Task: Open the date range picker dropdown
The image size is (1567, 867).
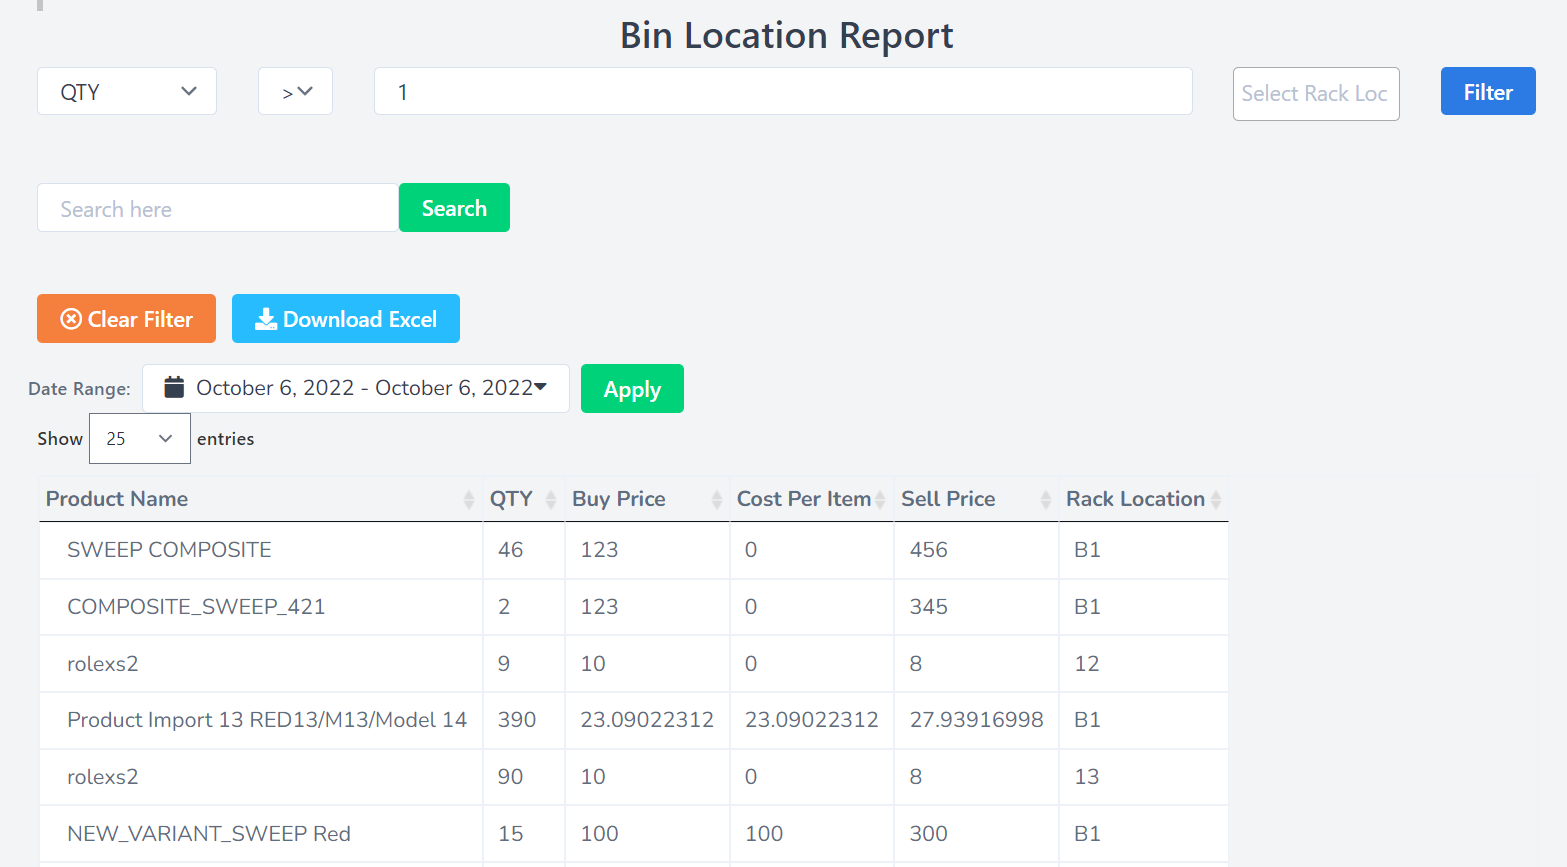Action: tap(356, 388)
